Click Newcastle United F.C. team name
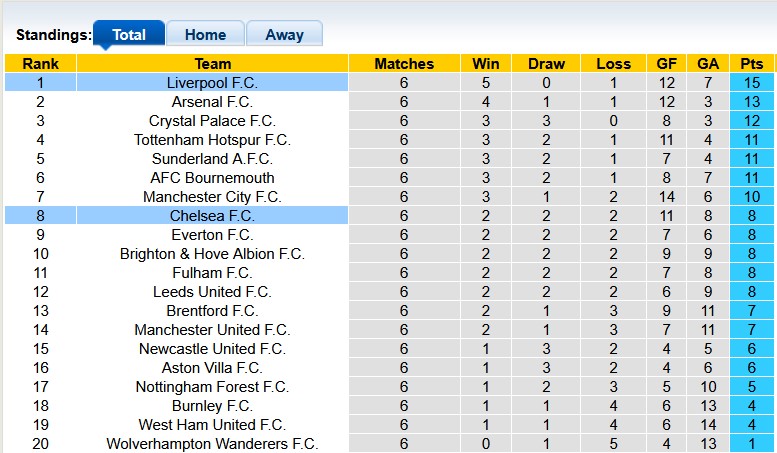 pyautogui.click(x=212, y=349)
